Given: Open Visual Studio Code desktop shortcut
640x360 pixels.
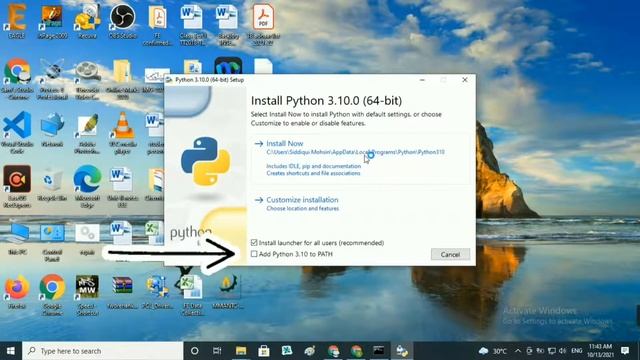Looking at the screenshot, I should tap(17, 132).
